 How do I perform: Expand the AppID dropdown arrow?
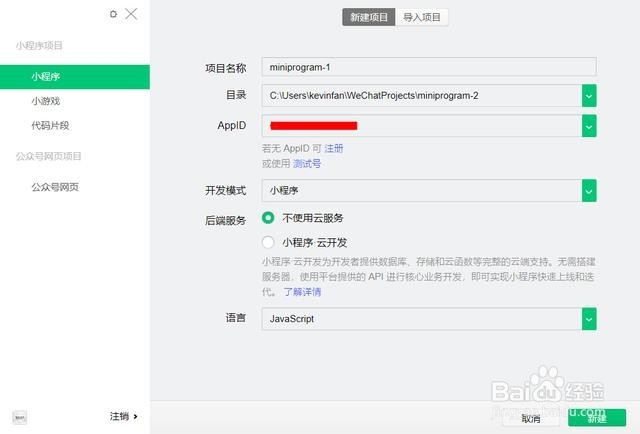click(589, 126)
